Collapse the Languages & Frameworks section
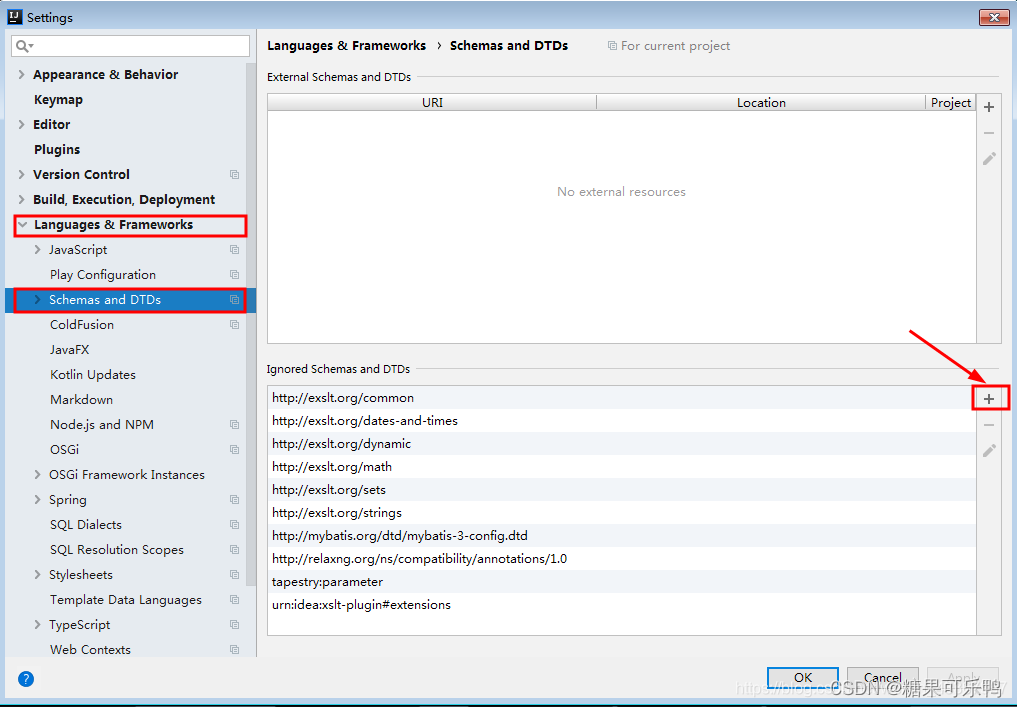1017x707 pixels. pos(23,224)
